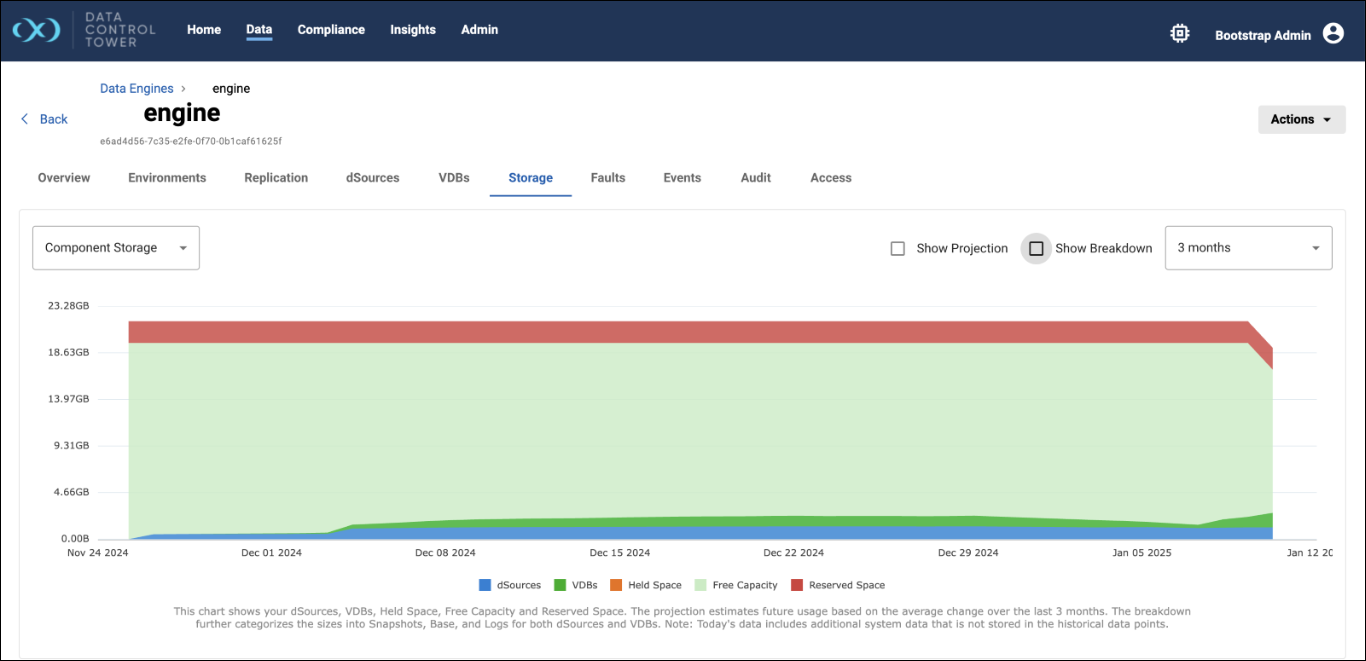Switch to the VDBs tab
Viewport: 1366px width, 661px height.
[x=454, y=178]
